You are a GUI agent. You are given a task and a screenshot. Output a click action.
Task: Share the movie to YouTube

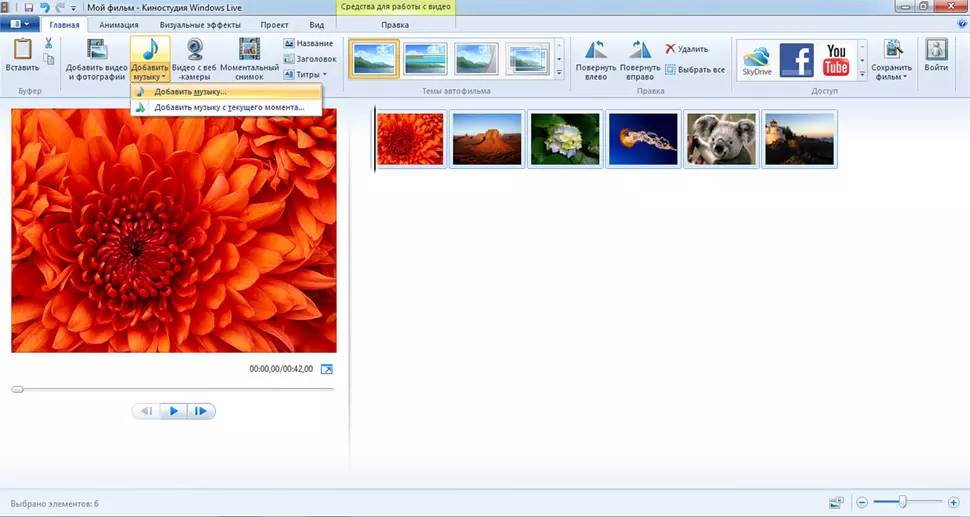tap(836, 60)
